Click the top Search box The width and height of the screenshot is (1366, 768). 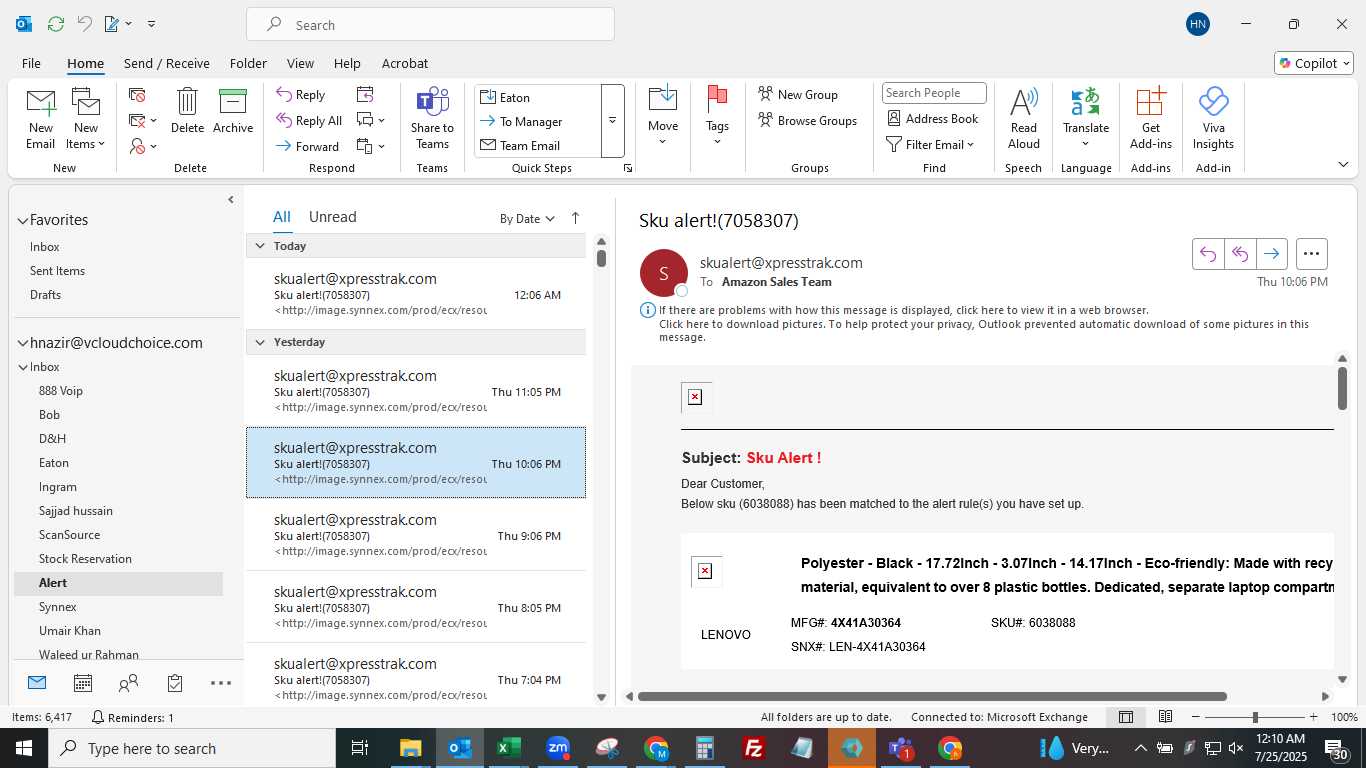430,25
